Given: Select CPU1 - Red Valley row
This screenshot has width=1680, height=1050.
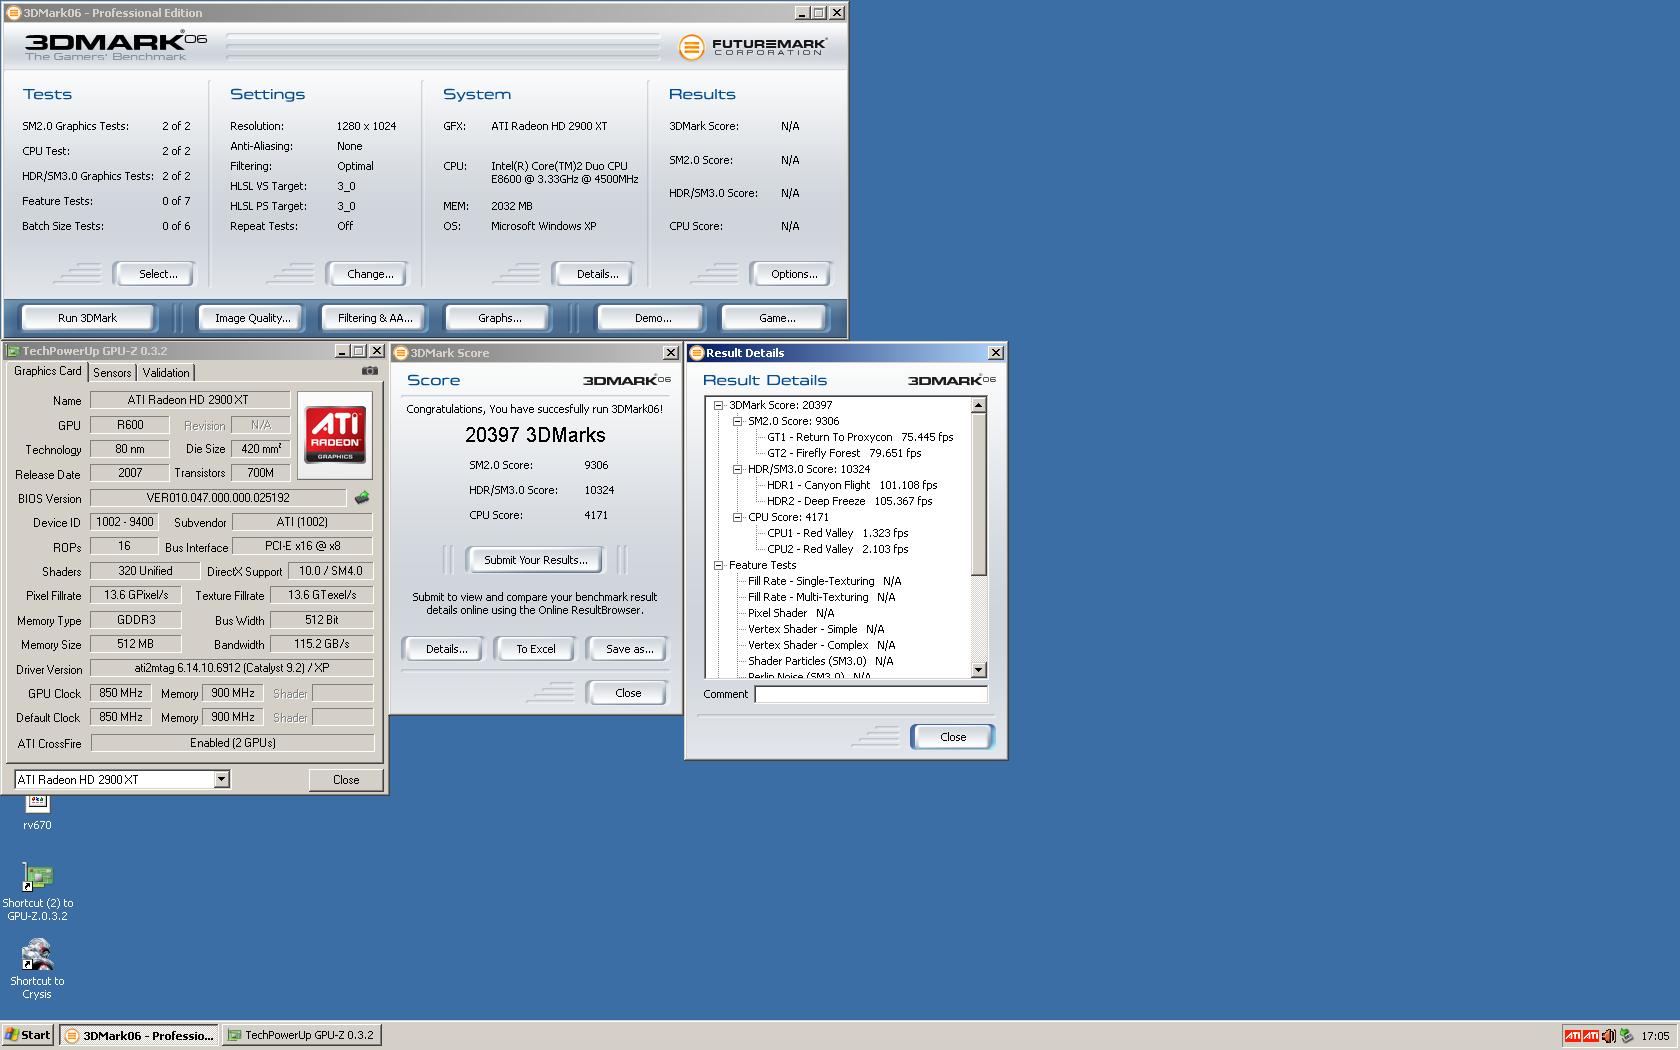Looking at the screenshot, I should pos(837,533).
